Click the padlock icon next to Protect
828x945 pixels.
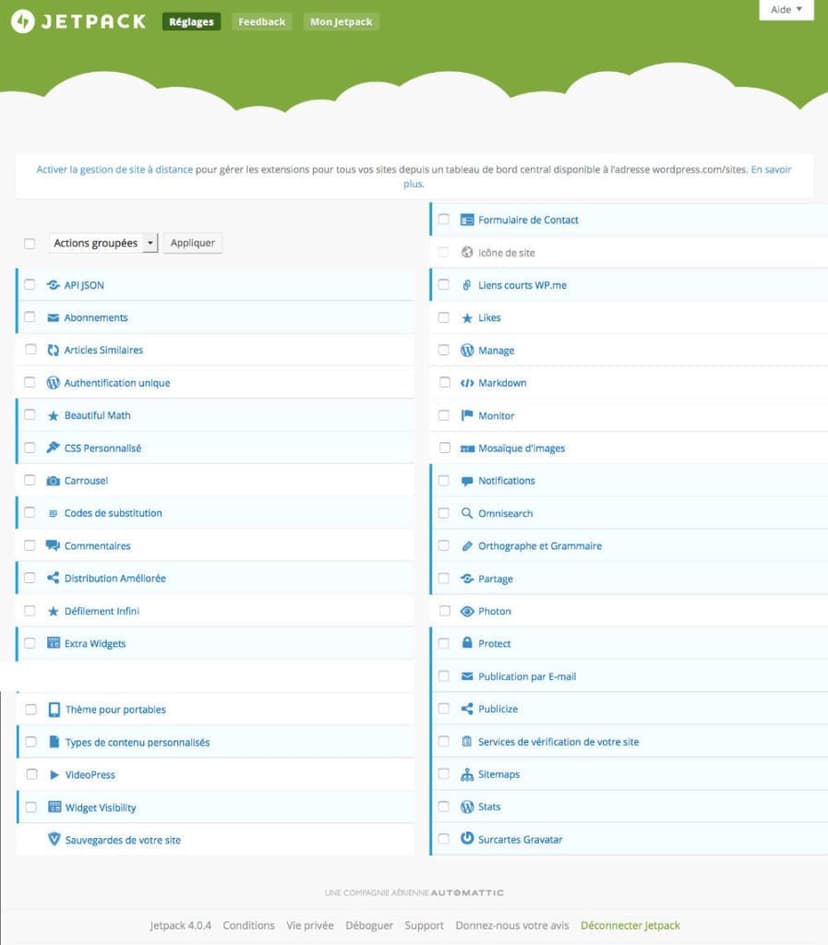tap(467, 643)
